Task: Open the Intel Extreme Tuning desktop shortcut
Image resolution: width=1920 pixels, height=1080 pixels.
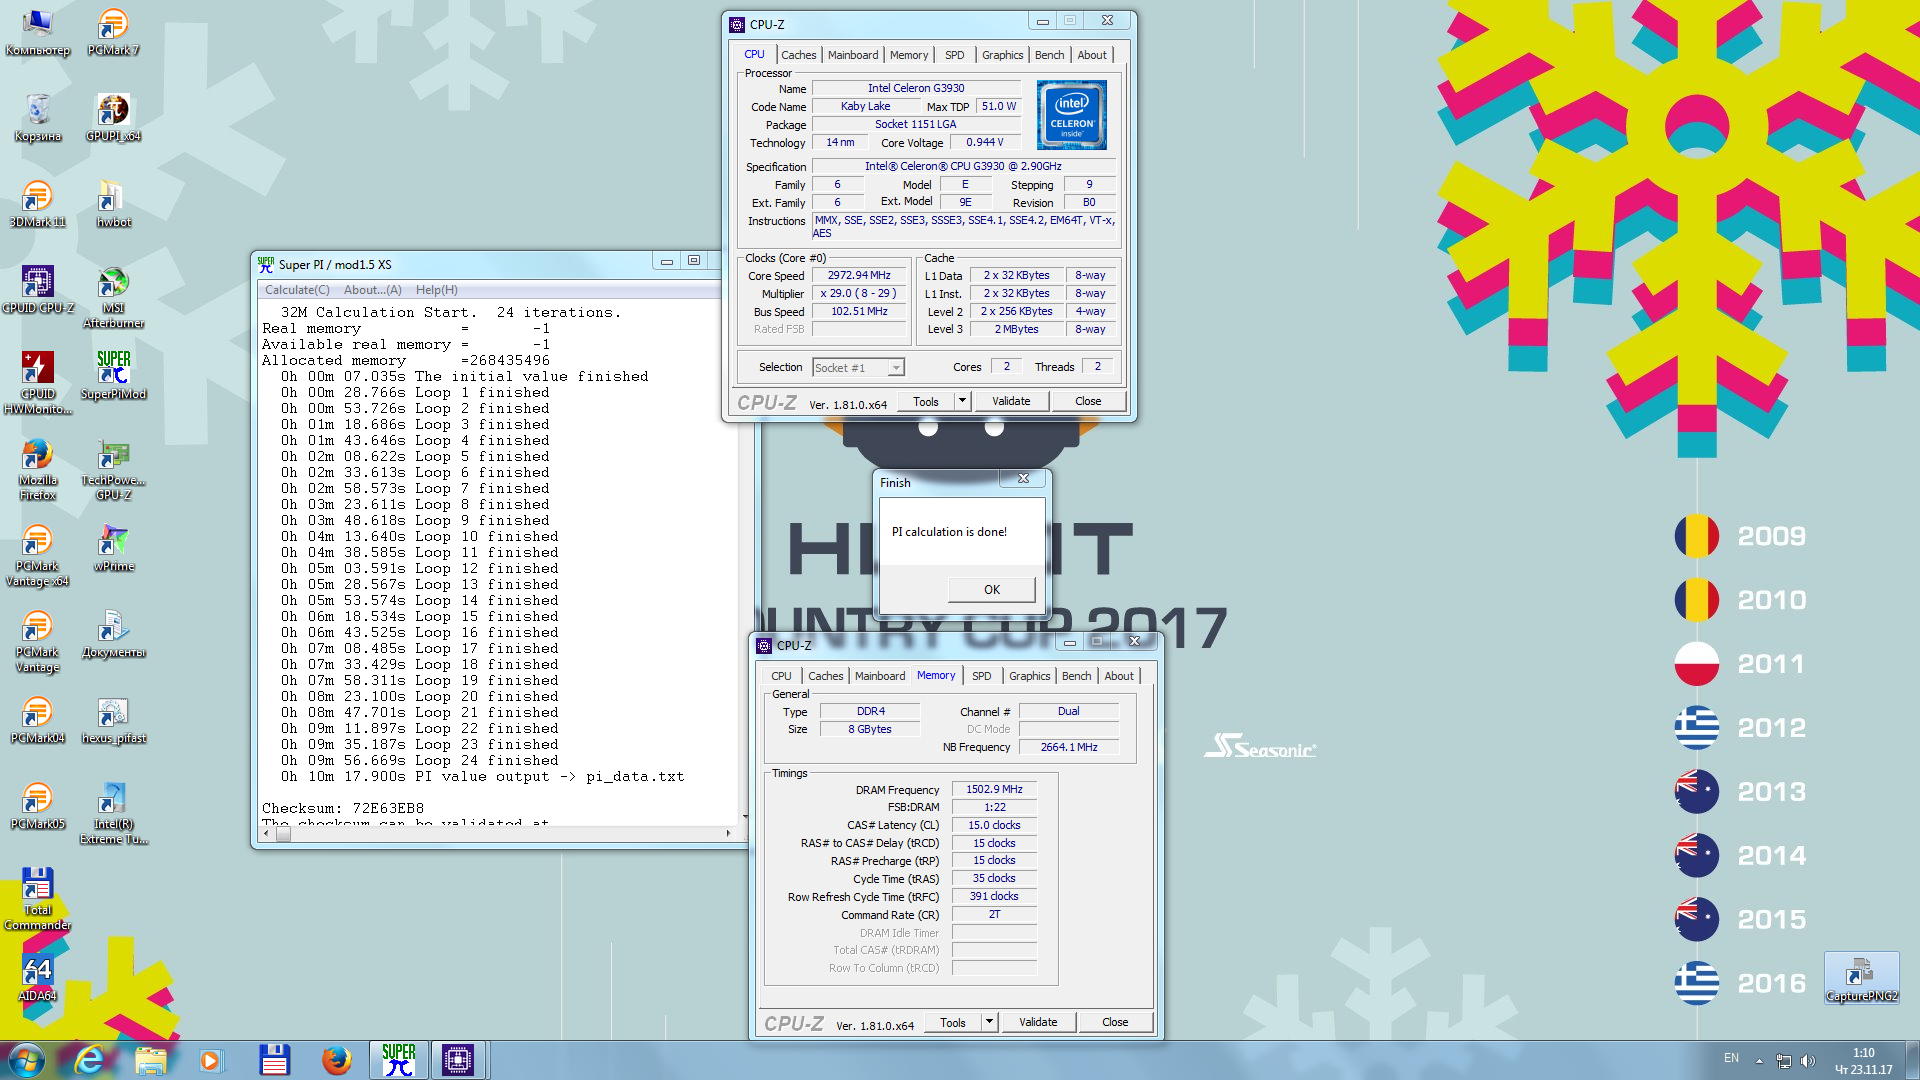Action: (113, 813)
